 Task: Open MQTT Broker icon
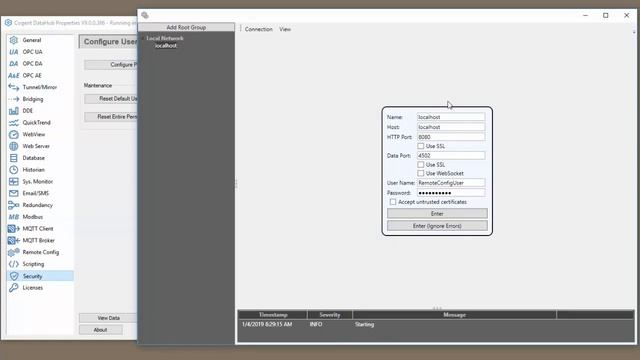tap(13, 240)
